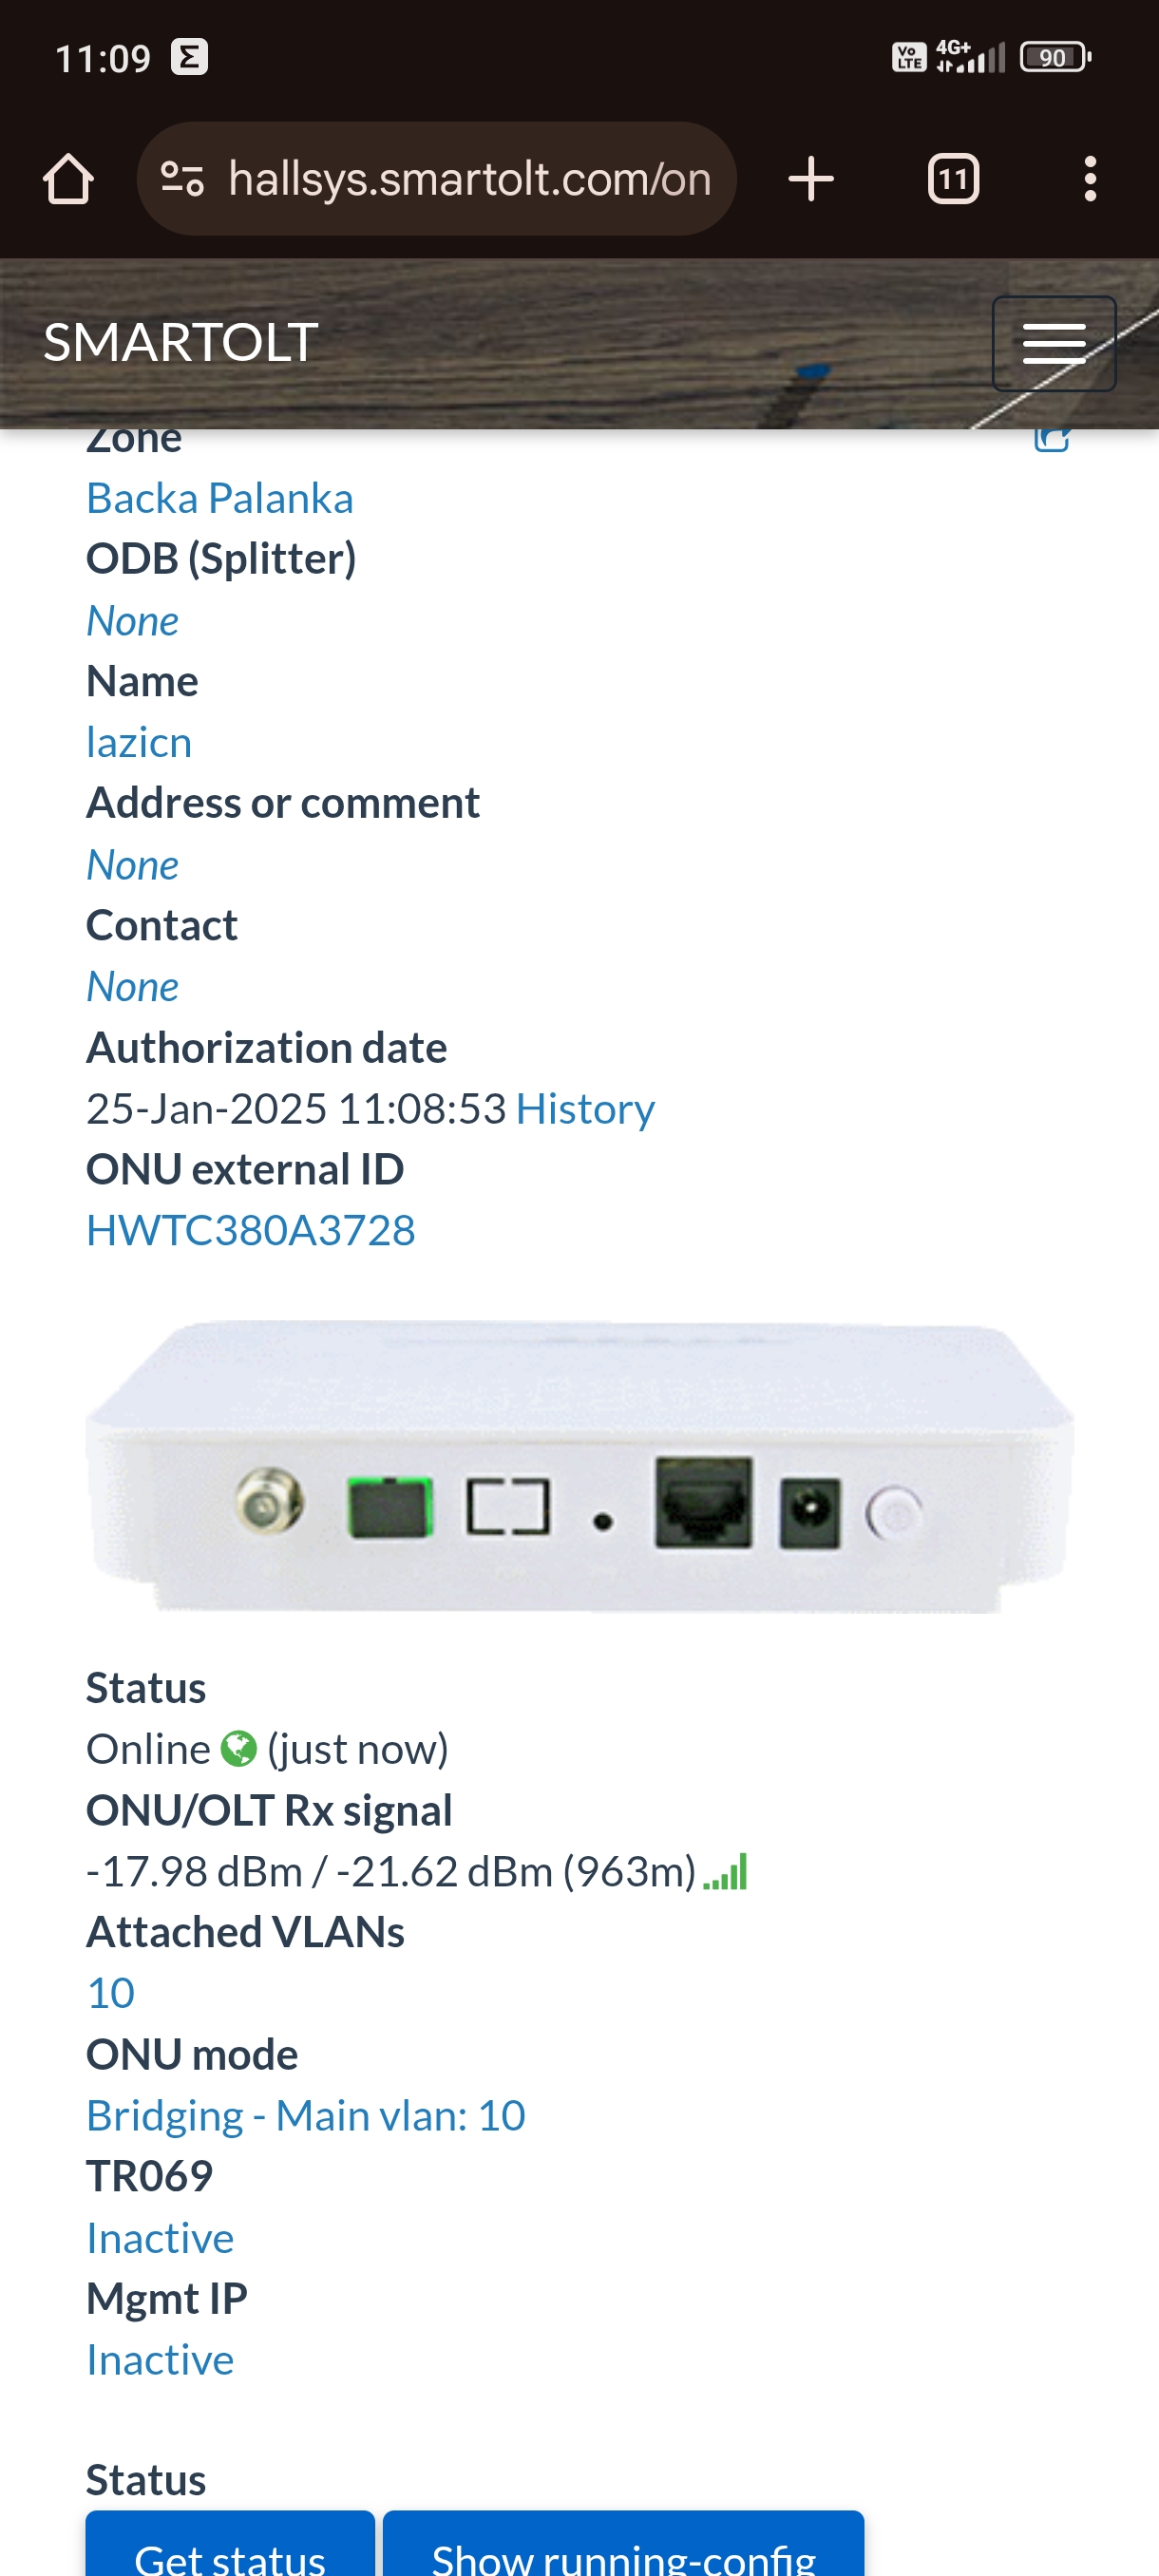Click the external link icon beside Zone
1159x2576 pixels.
1052,438
